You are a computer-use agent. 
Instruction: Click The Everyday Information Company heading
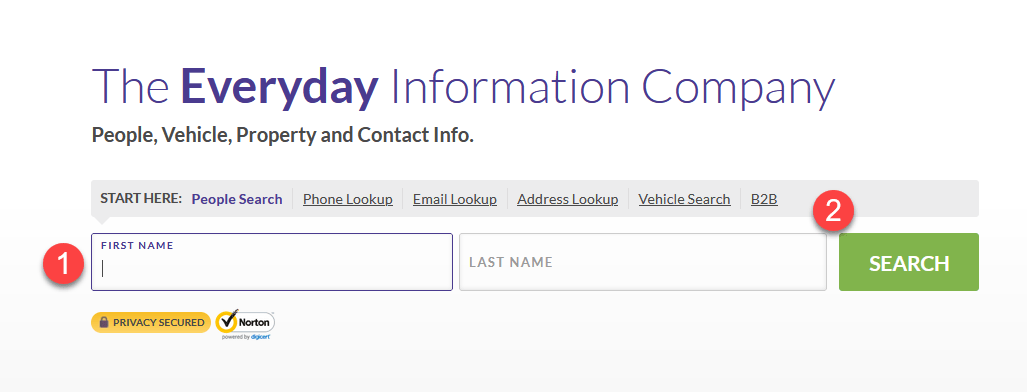click(x=464, y=87)
